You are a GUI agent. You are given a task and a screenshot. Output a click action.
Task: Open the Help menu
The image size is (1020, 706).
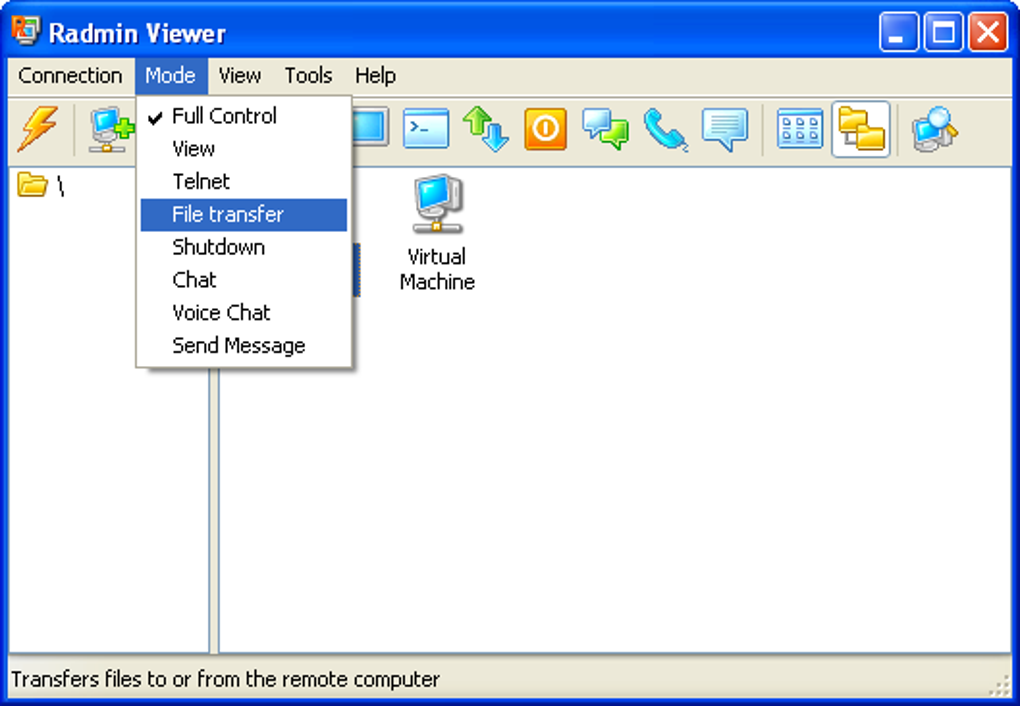375,76
